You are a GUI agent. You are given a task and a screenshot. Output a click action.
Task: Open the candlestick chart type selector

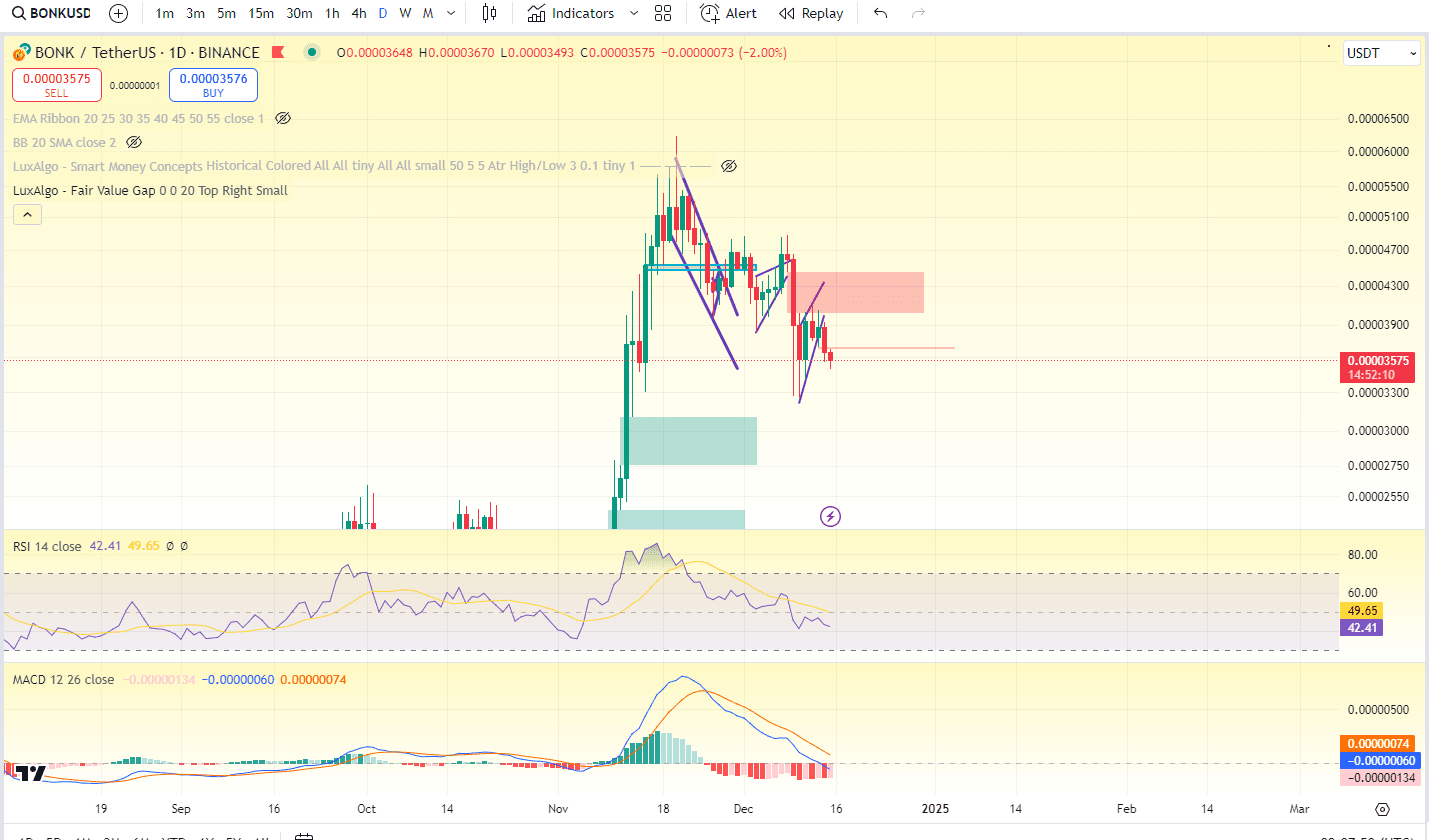488,13
